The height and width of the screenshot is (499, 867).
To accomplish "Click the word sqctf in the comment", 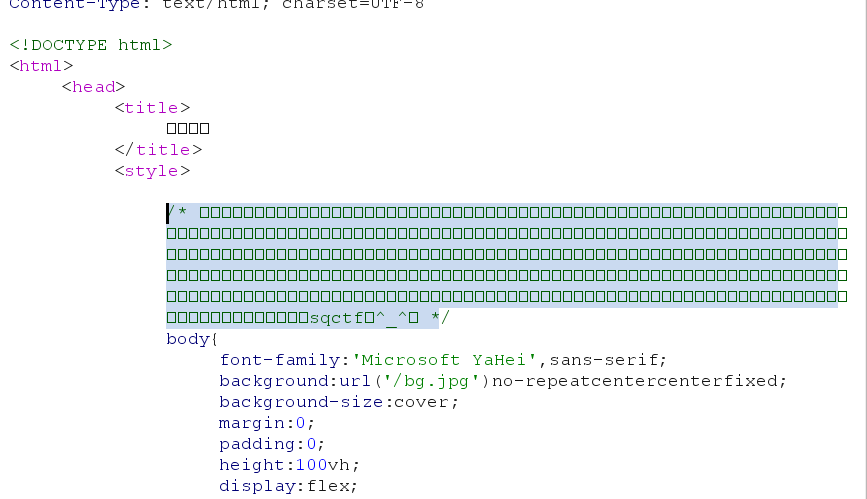I will click(x=330, y=318).
